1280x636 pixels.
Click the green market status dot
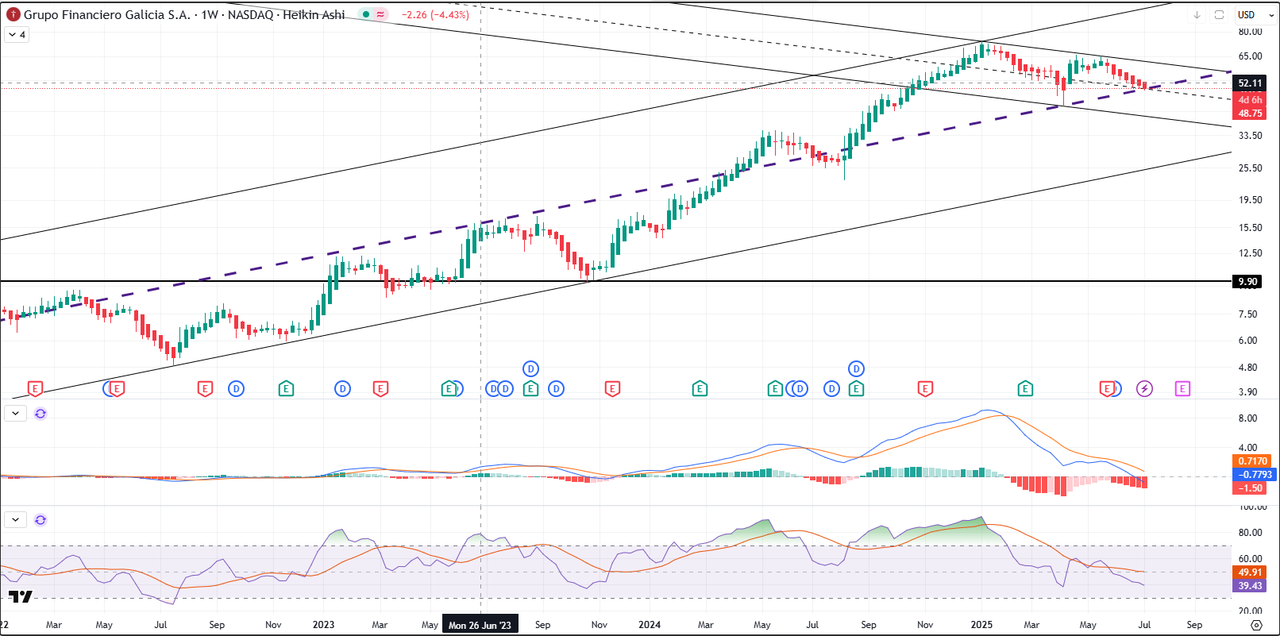coord(366,15)
